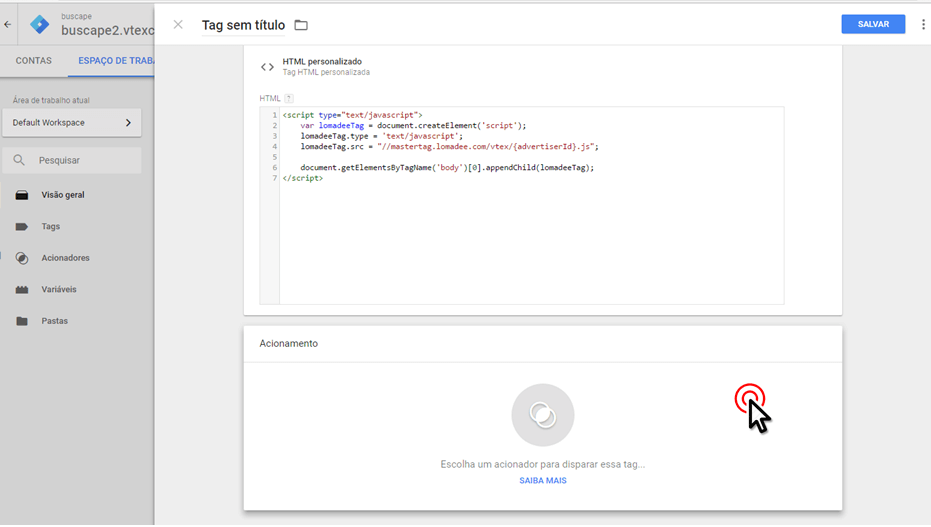The width and height of the screenshot is (931, 527).
Task: Click code line with mastertag.lomadee.com URL
Action: [x=449, y=147]
